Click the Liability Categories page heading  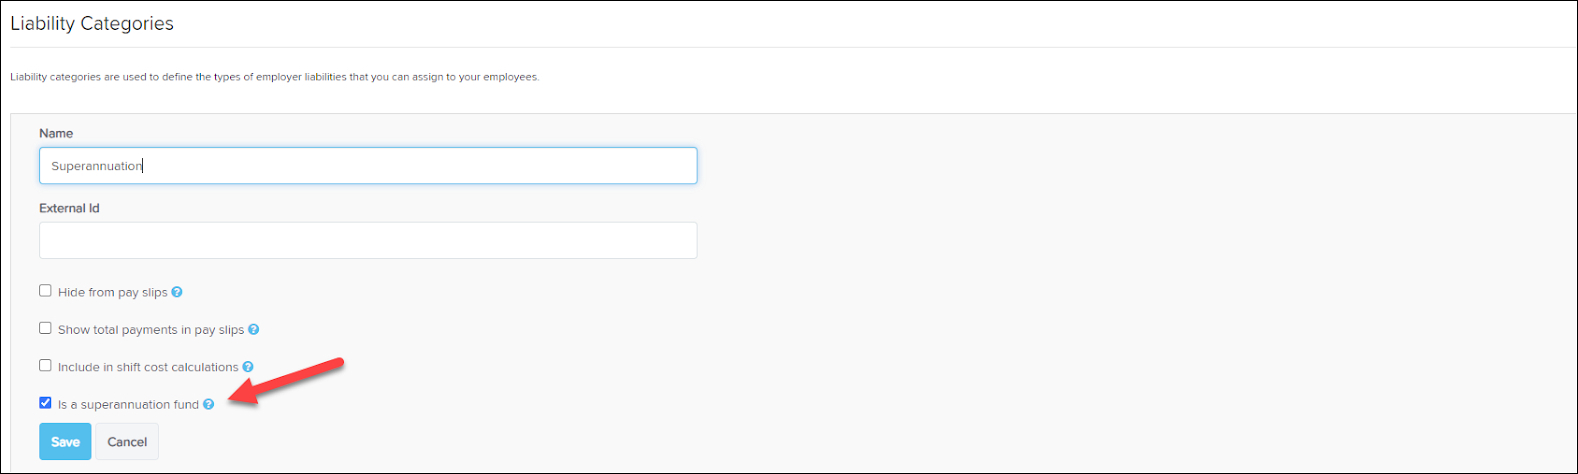click(x=92, y=23)
